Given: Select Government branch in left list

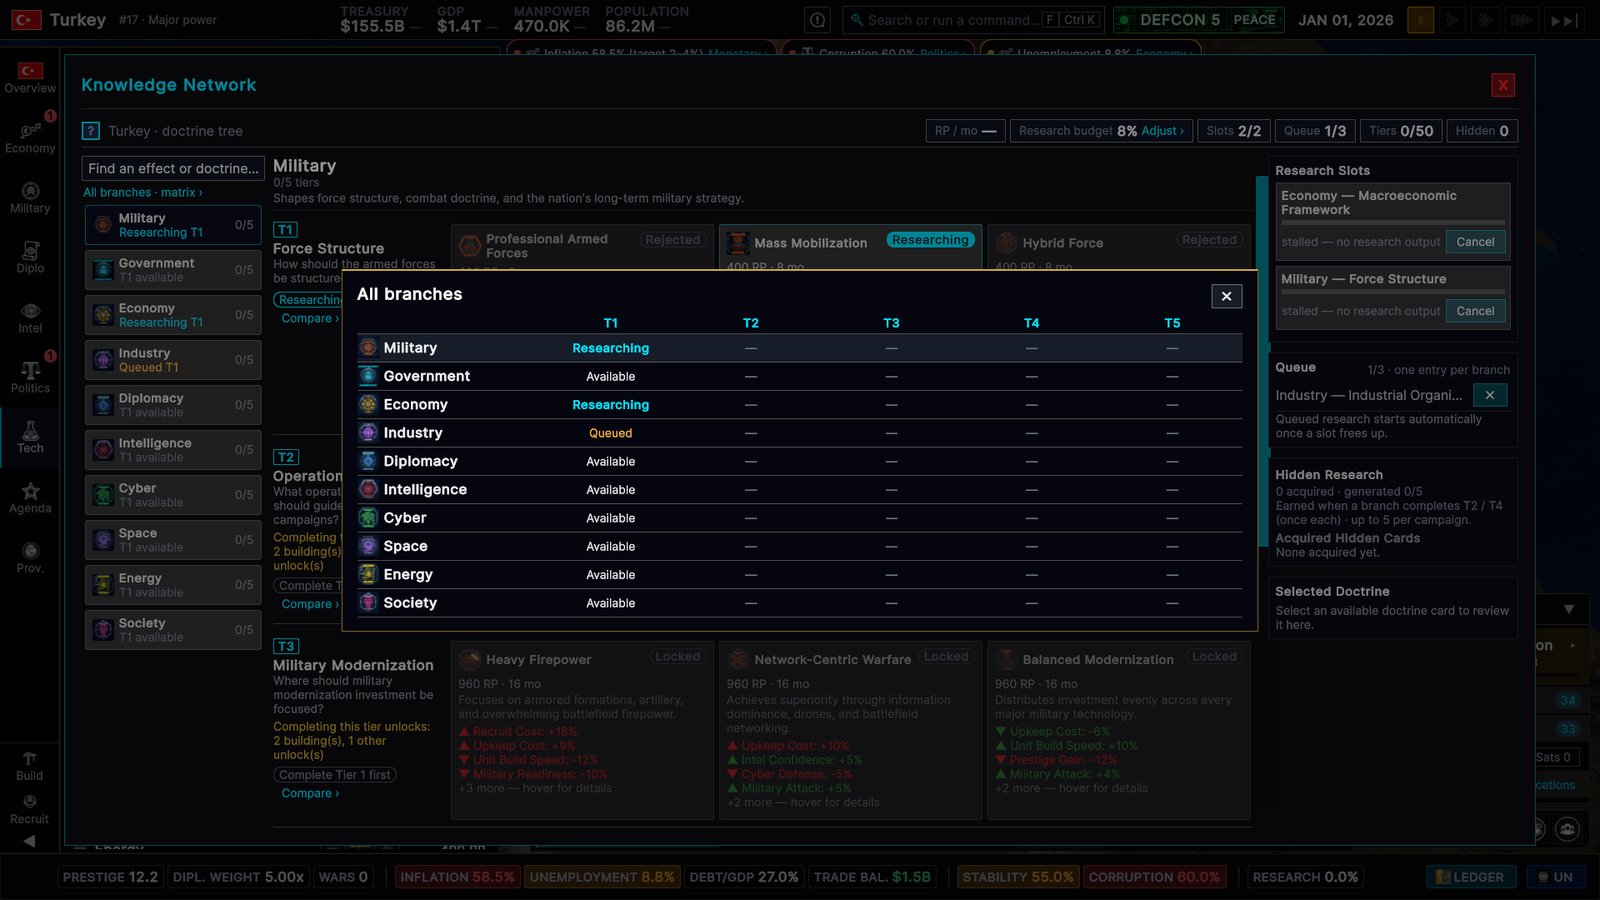Looking at the screenshot, I should [x=173, y=270].
